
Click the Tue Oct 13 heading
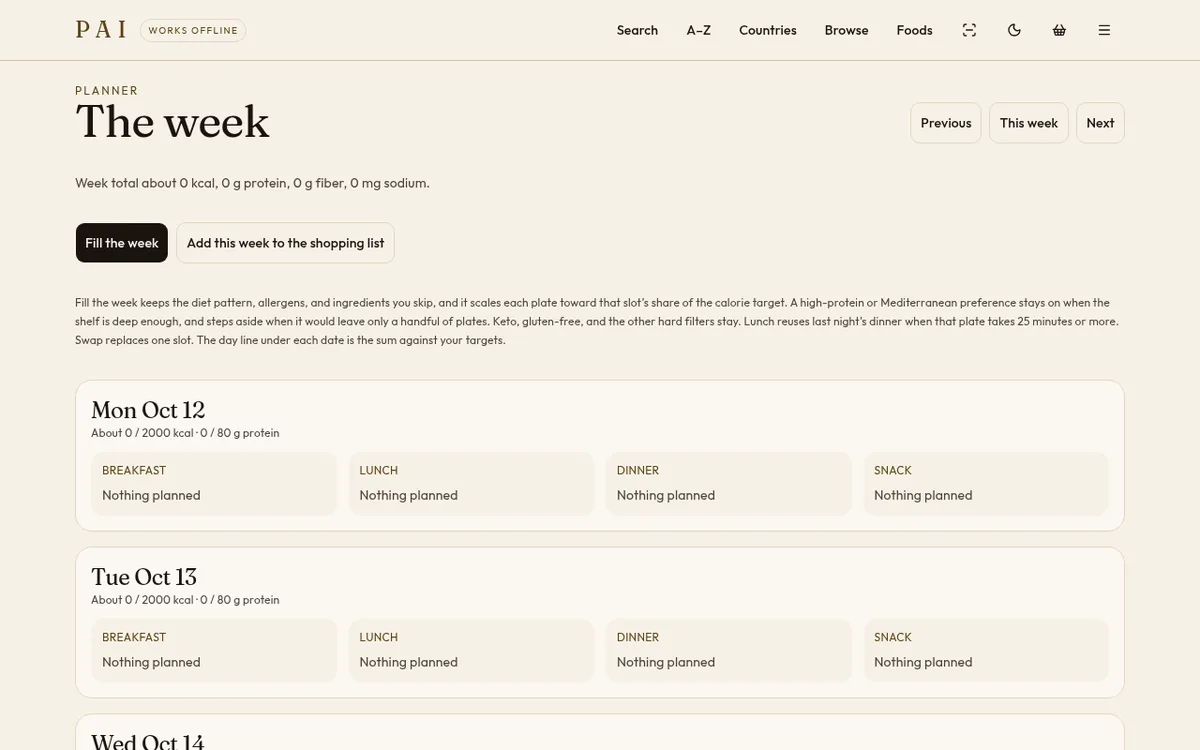pyautogui.click(x=144, y=577)
